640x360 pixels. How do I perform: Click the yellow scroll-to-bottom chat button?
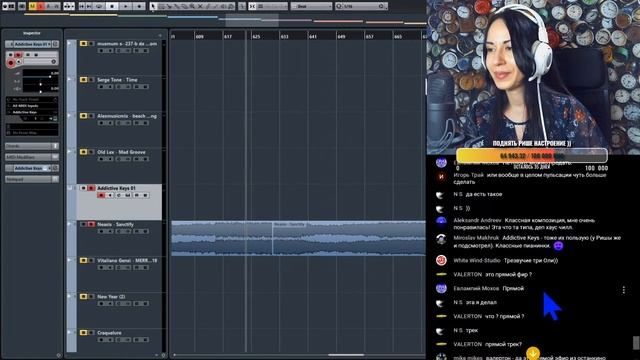[533, 353]
